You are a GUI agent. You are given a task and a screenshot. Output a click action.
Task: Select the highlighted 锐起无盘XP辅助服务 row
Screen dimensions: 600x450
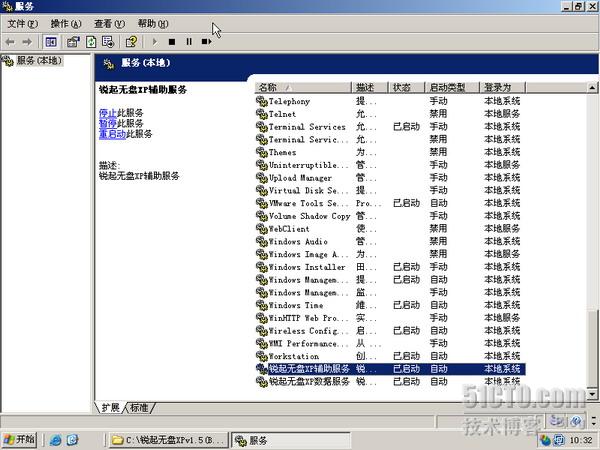pos(390,369)
